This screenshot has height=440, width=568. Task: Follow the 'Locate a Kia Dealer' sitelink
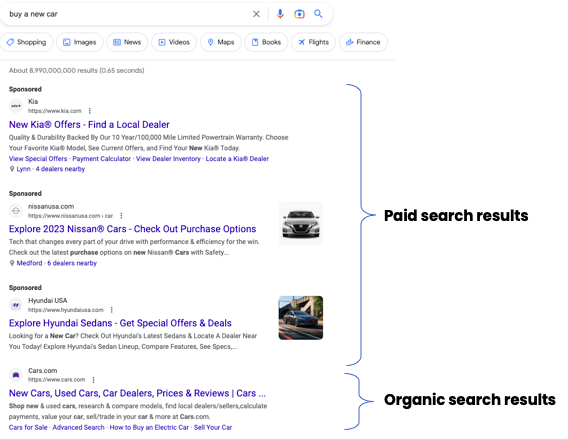click(237, 159)
